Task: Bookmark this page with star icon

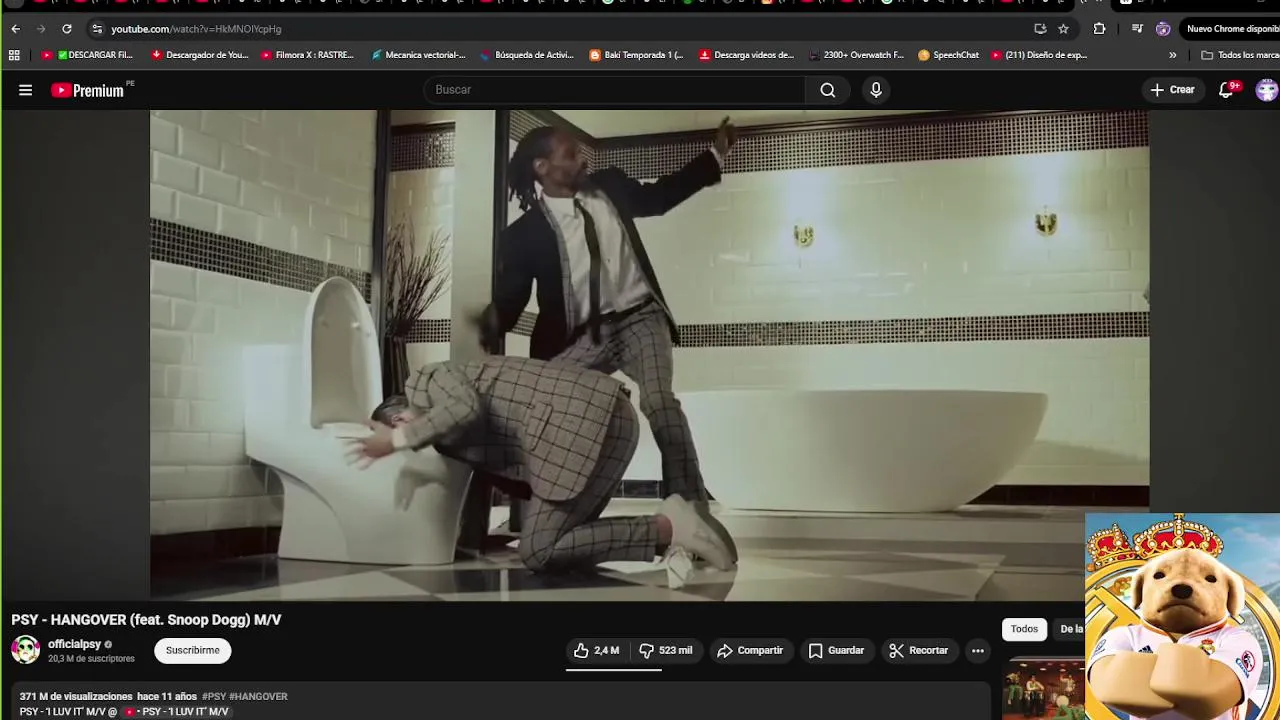Action: [x=1063, y=29]
